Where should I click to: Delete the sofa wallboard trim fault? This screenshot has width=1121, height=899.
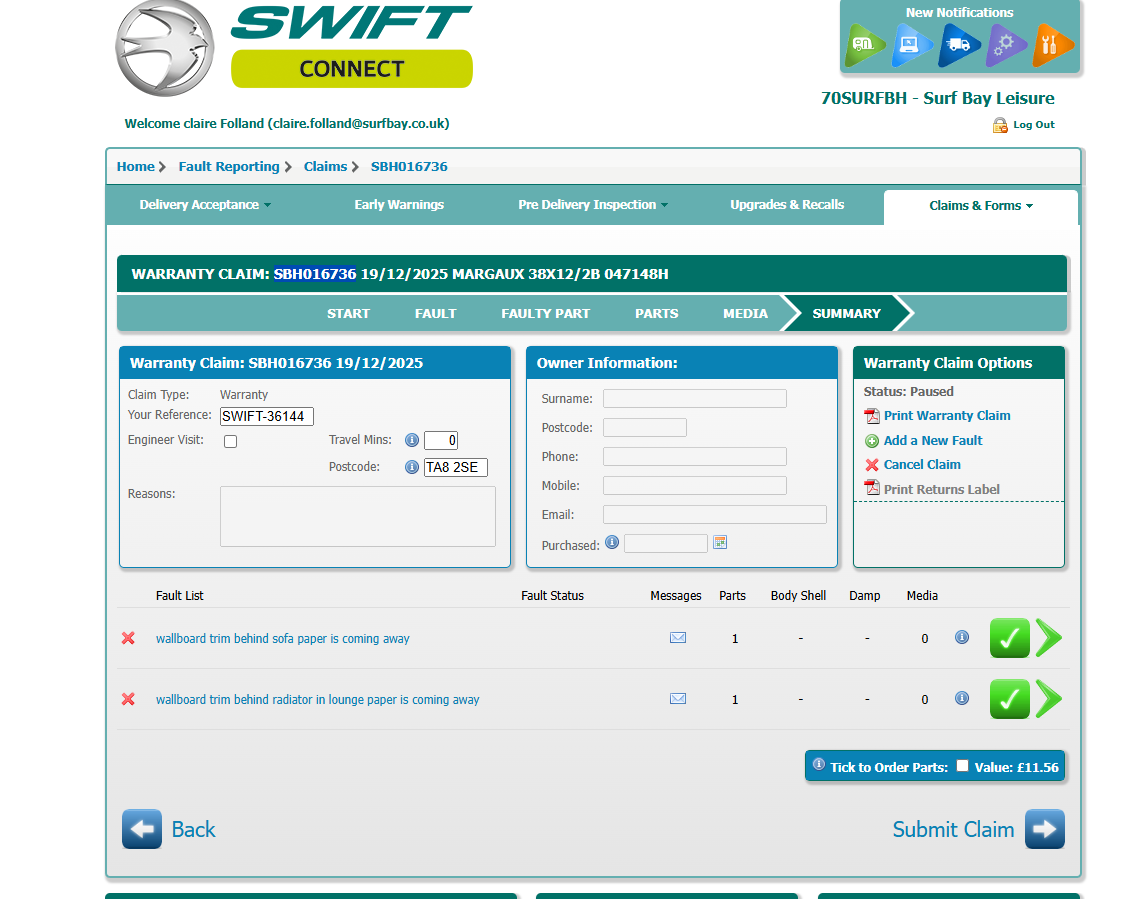128,638
